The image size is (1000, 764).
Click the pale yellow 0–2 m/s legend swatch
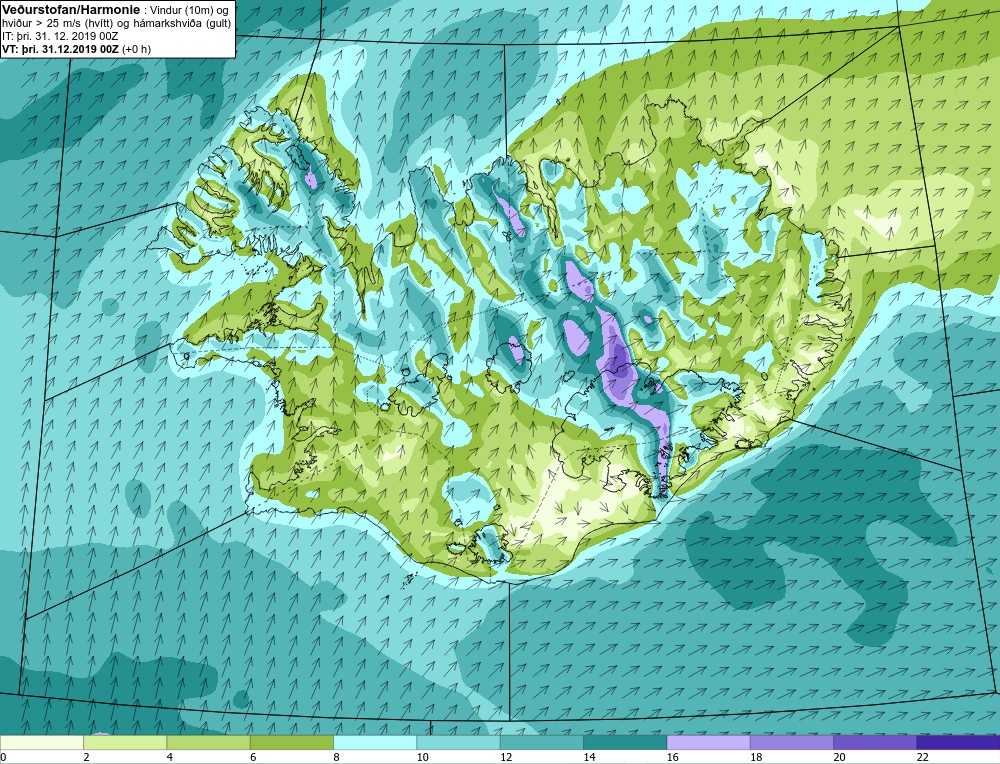tap(41, 742)
